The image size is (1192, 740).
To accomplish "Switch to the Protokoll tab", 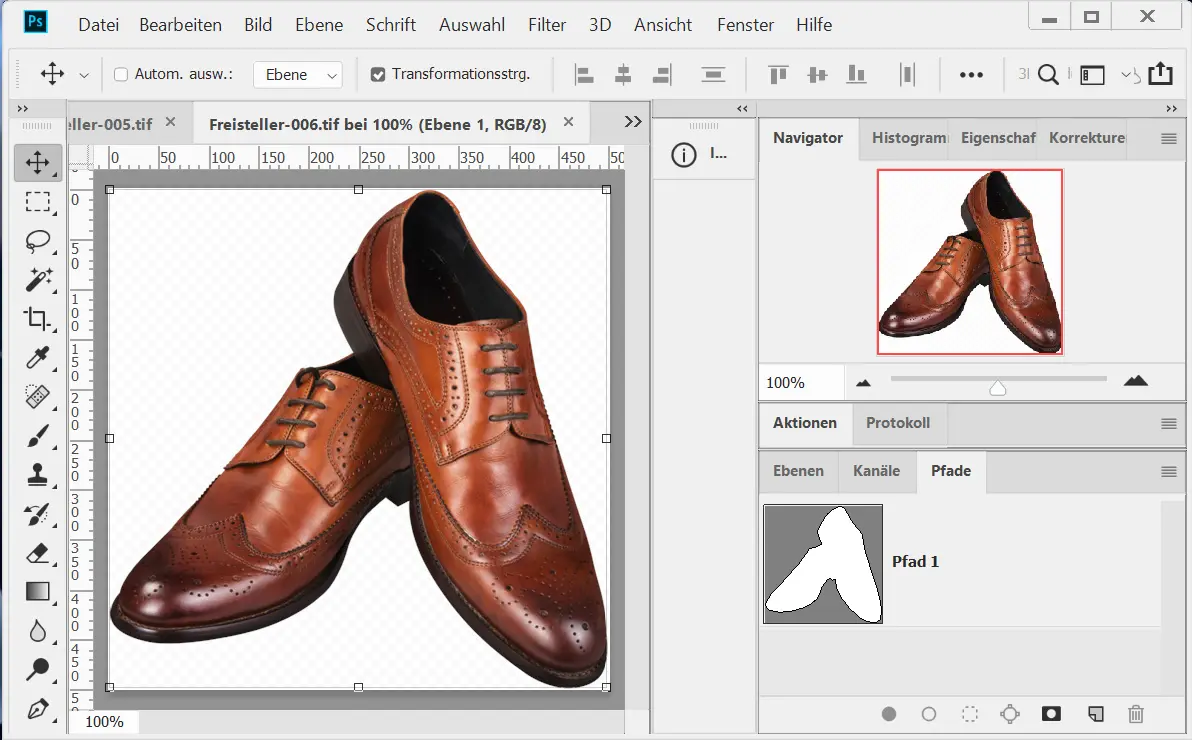I will click(x=897, y=423).
